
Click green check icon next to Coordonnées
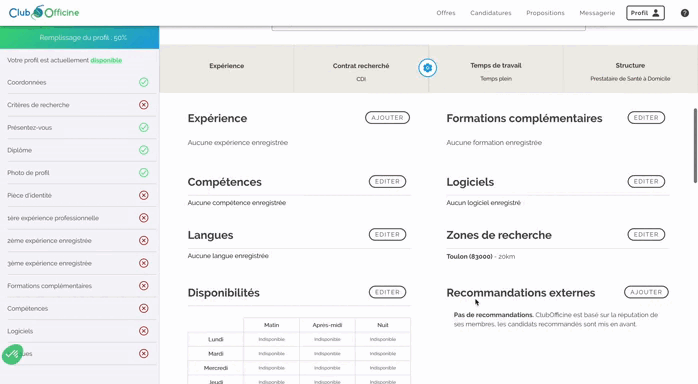(144, 82)
